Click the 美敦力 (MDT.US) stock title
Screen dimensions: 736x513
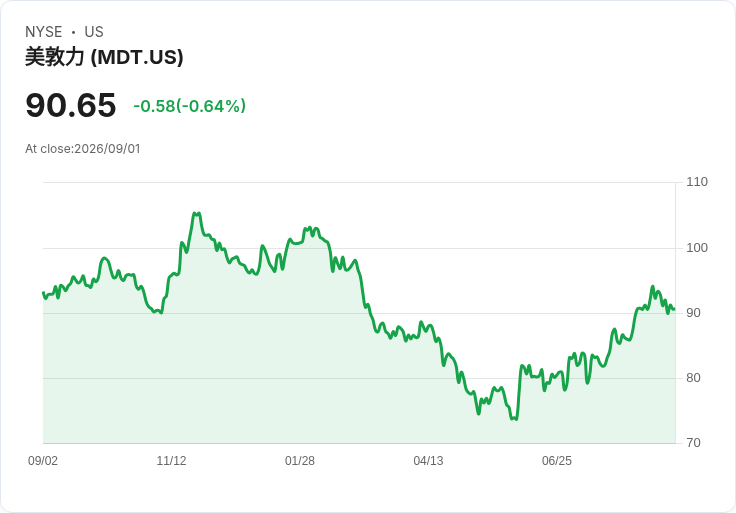coord(104,57)
